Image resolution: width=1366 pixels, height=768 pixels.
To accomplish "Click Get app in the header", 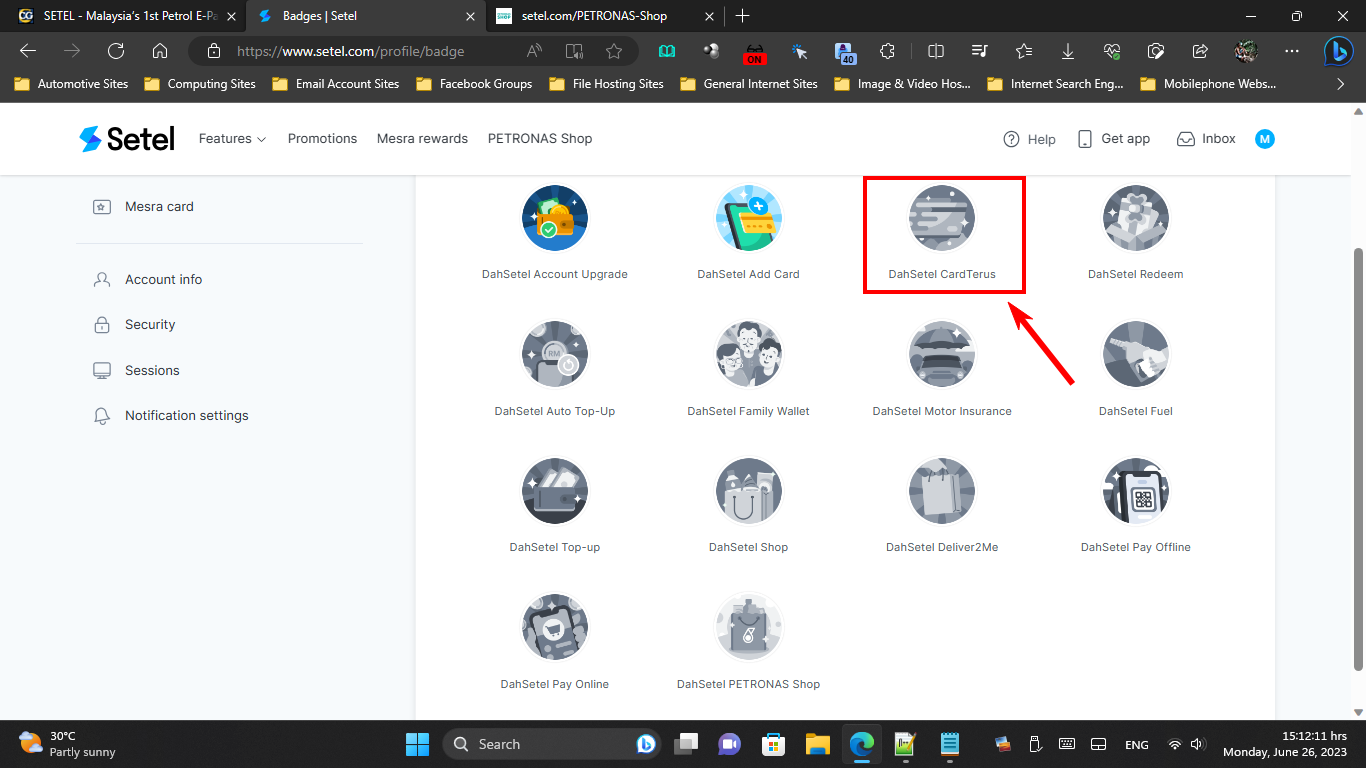I will coord(1113,139).
